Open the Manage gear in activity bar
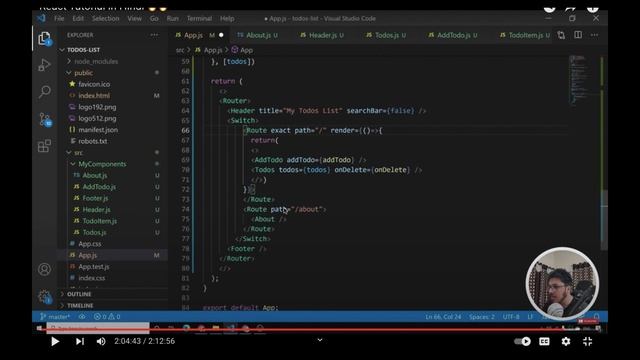The height and width of the screenshot is (360, 640). click(44, 296)
